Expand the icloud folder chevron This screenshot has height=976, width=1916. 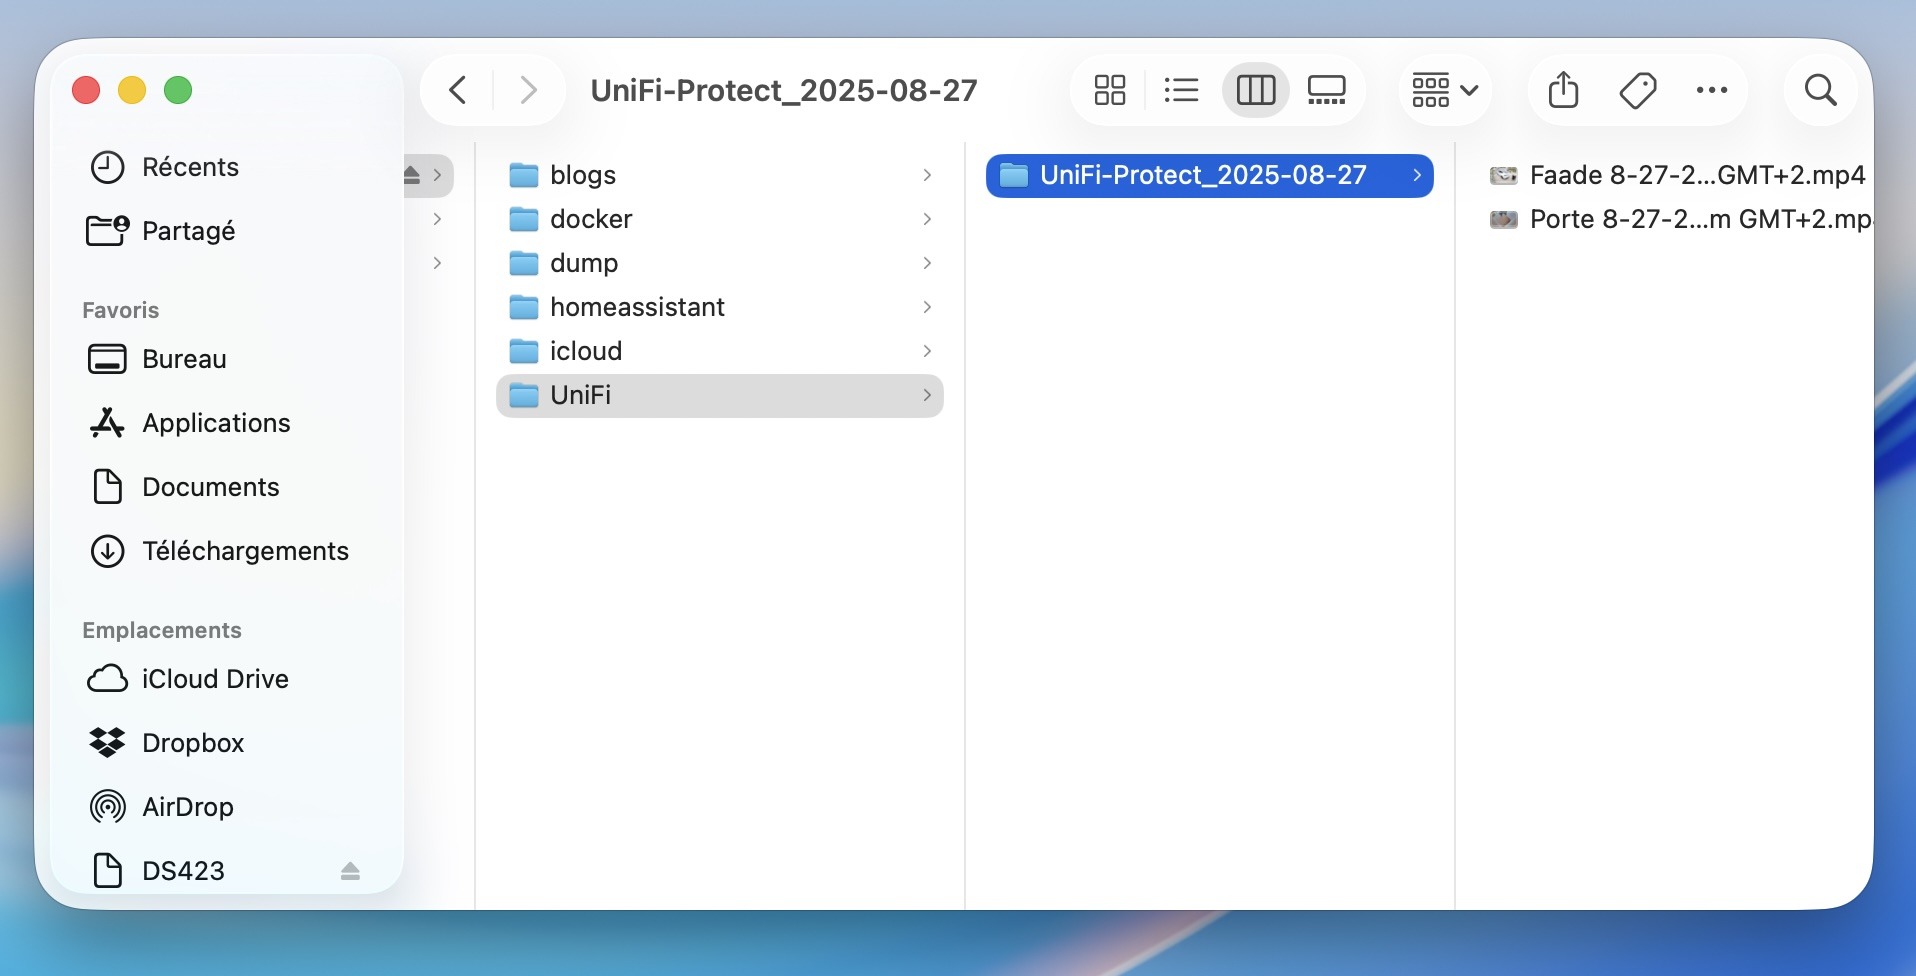click(x=927, y=351)
